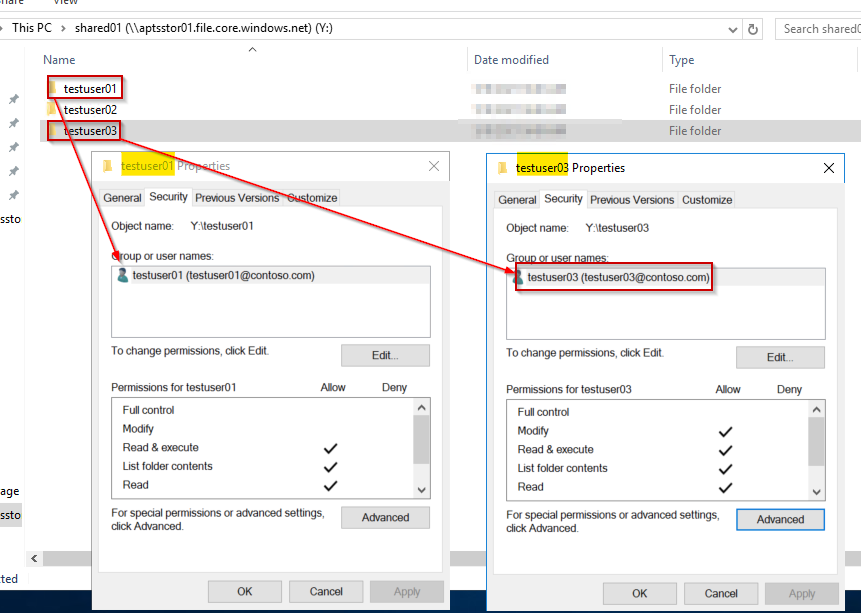
Task: Click the user icon beside testuser01@contoso.com
Action: (123, 275)
